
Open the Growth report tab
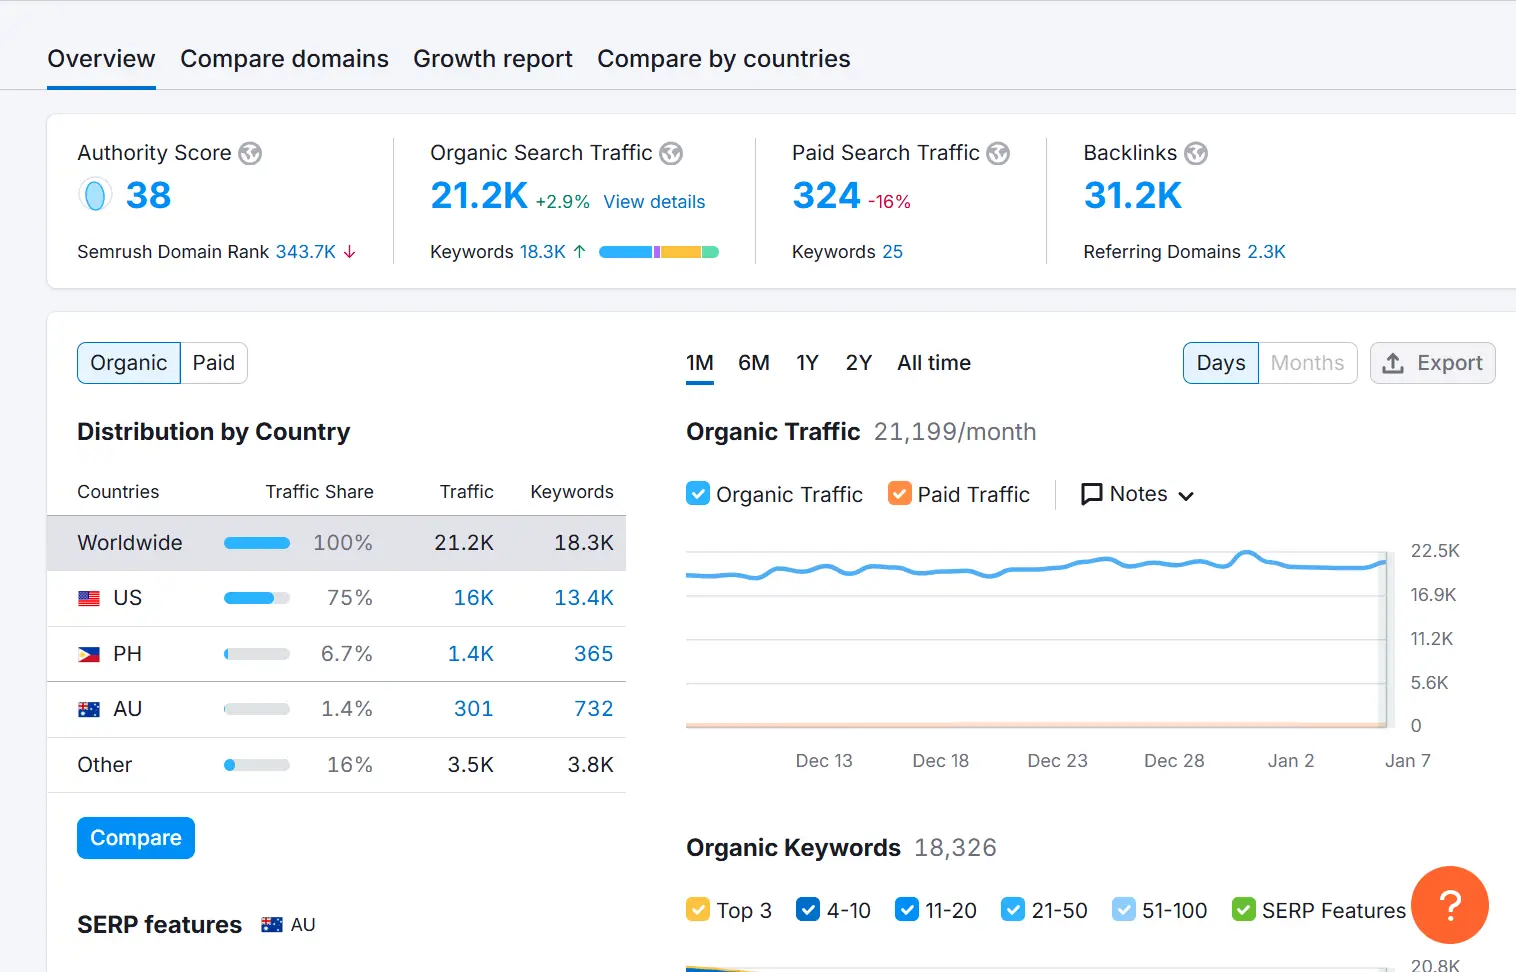point(493,59)
